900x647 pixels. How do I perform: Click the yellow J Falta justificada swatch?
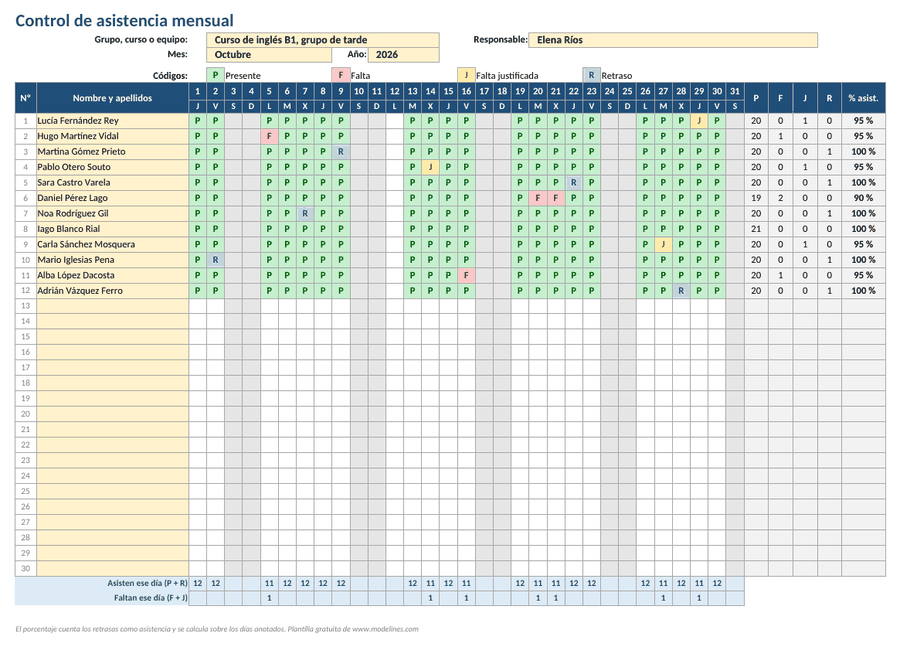coord(466,75)
